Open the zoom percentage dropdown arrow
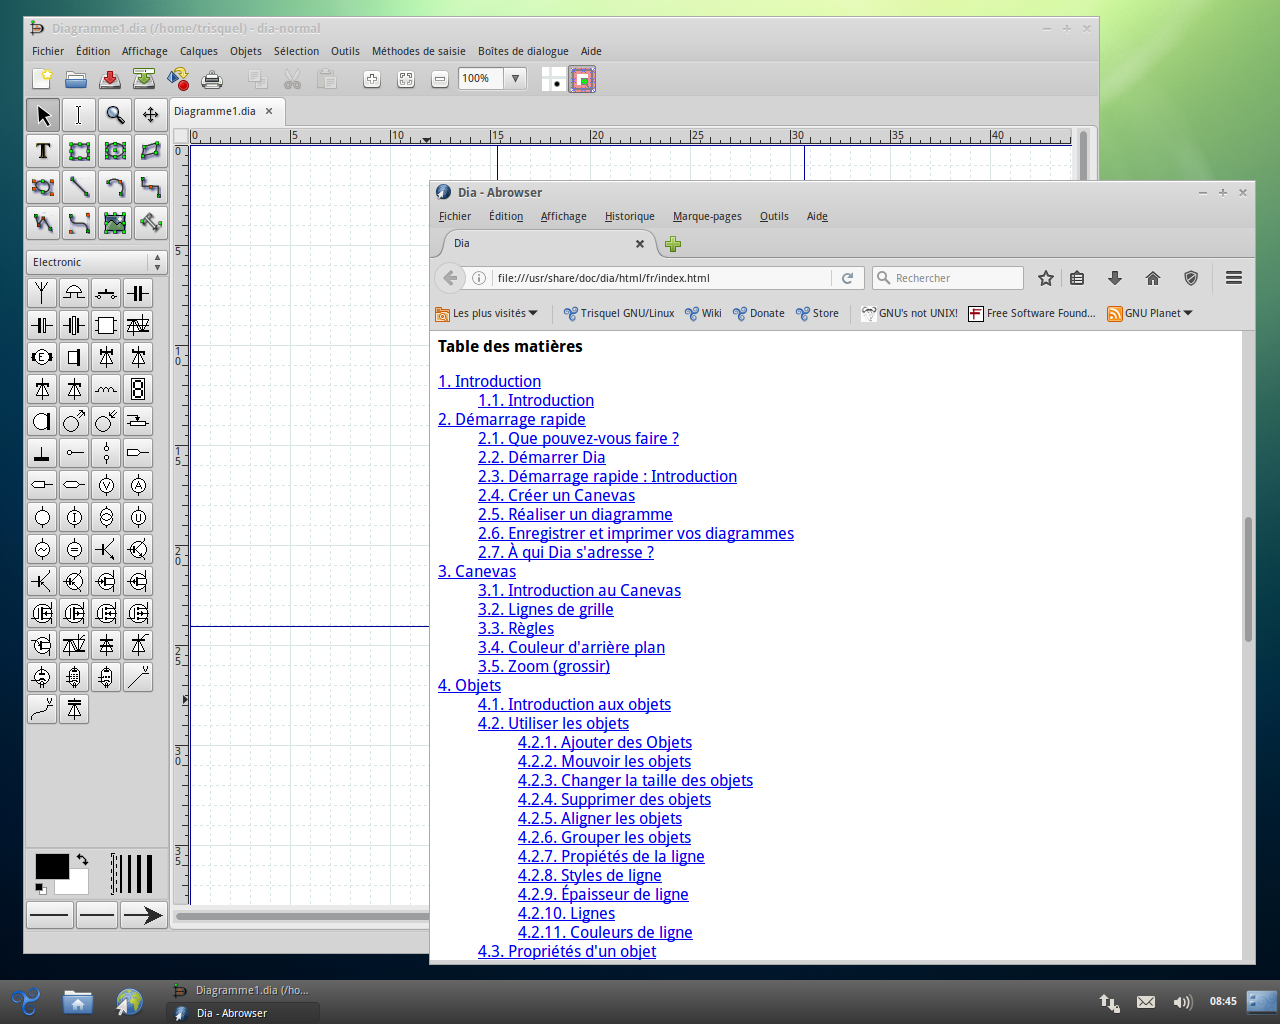Viewport: 1280px width, 1024px height. 515,78
